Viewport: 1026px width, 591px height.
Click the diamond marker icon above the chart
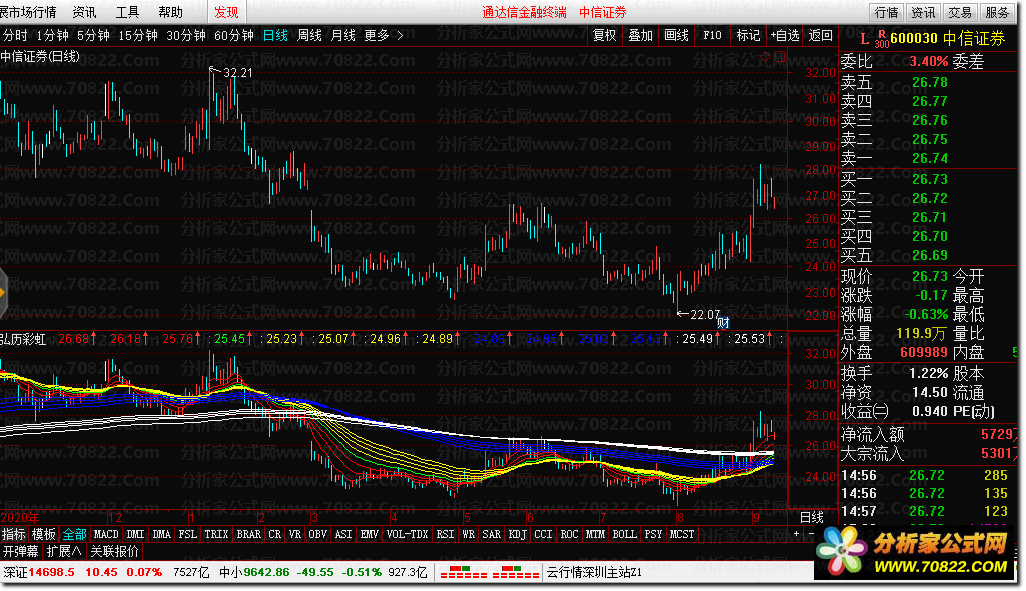[766, 57]
